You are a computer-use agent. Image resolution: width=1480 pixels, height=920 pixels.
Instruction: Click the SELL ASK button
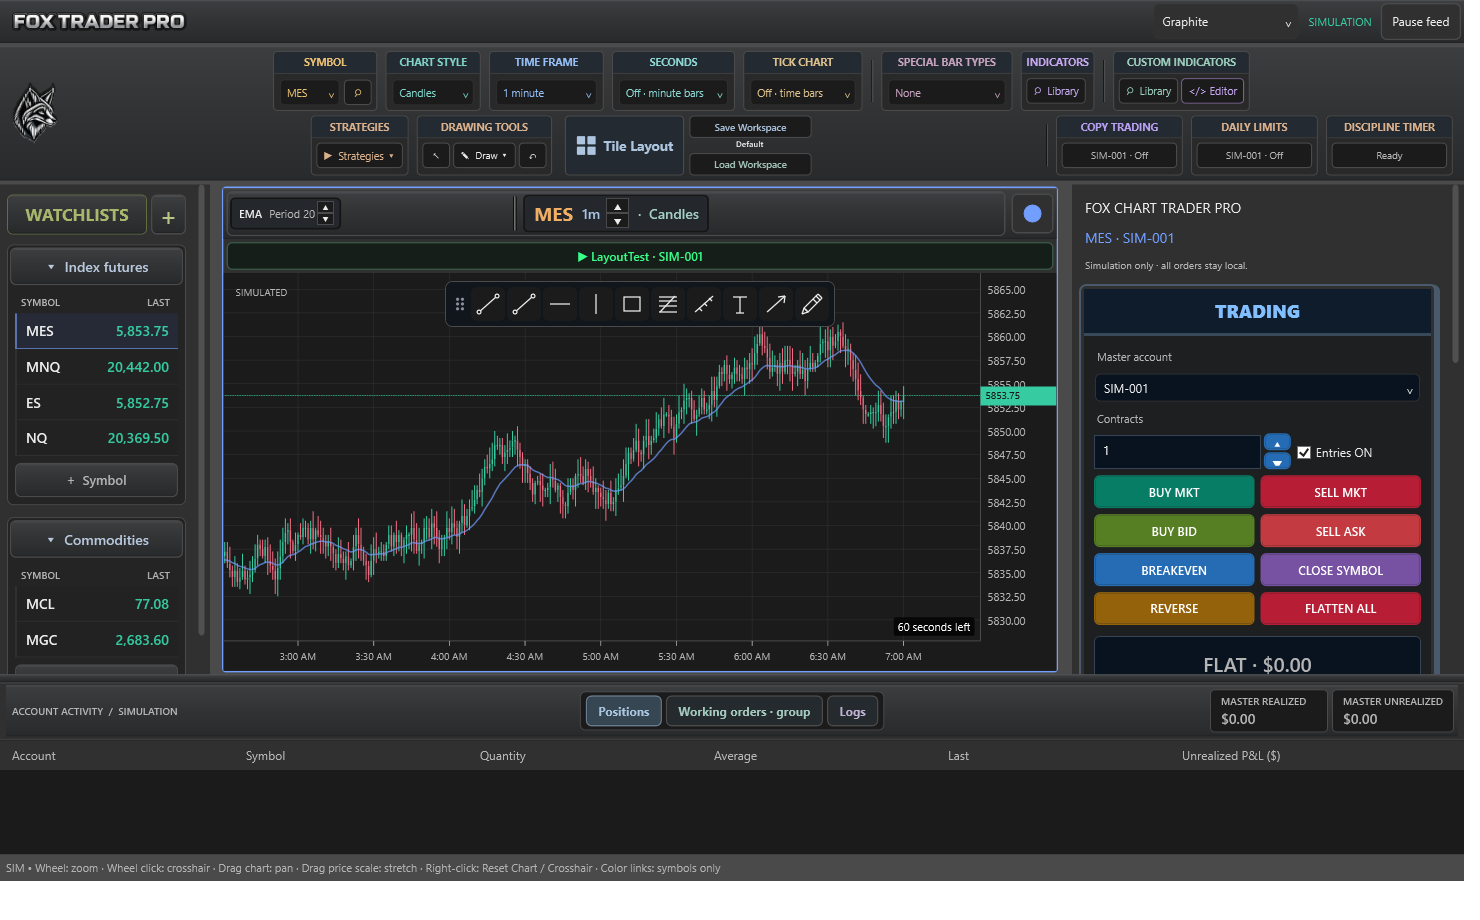click(x=1340, y=532)
